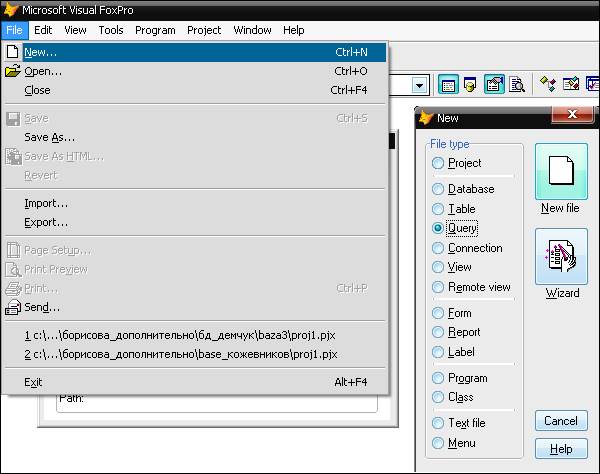Choose Close in the File menu
The width and height of the screenshot is (600, 474).
click(x=196, y=90)
